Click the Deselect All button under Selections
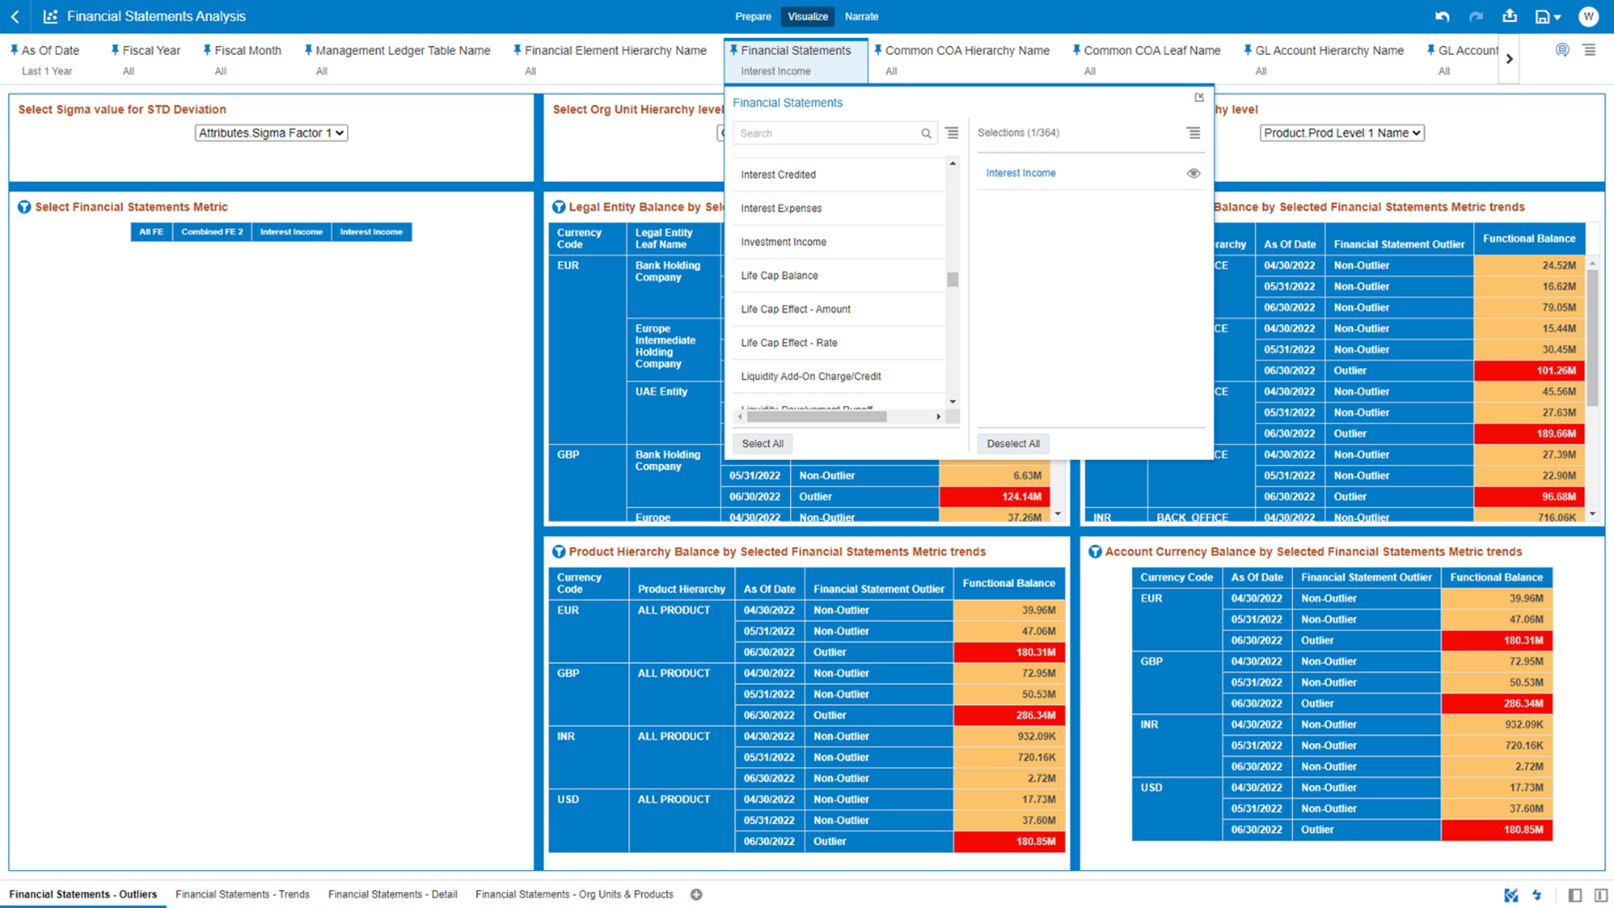The height and width of the screenshot is (908, 1614). click(1012, 443)
